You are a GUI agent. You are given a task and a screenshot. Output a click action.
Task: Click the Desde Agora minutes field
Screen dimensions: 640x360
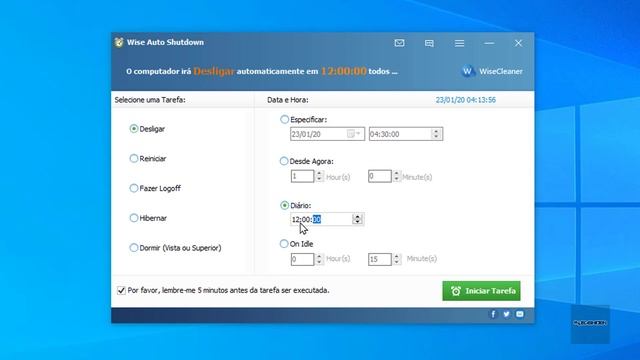pyautogui.click(x=380, y=176)
